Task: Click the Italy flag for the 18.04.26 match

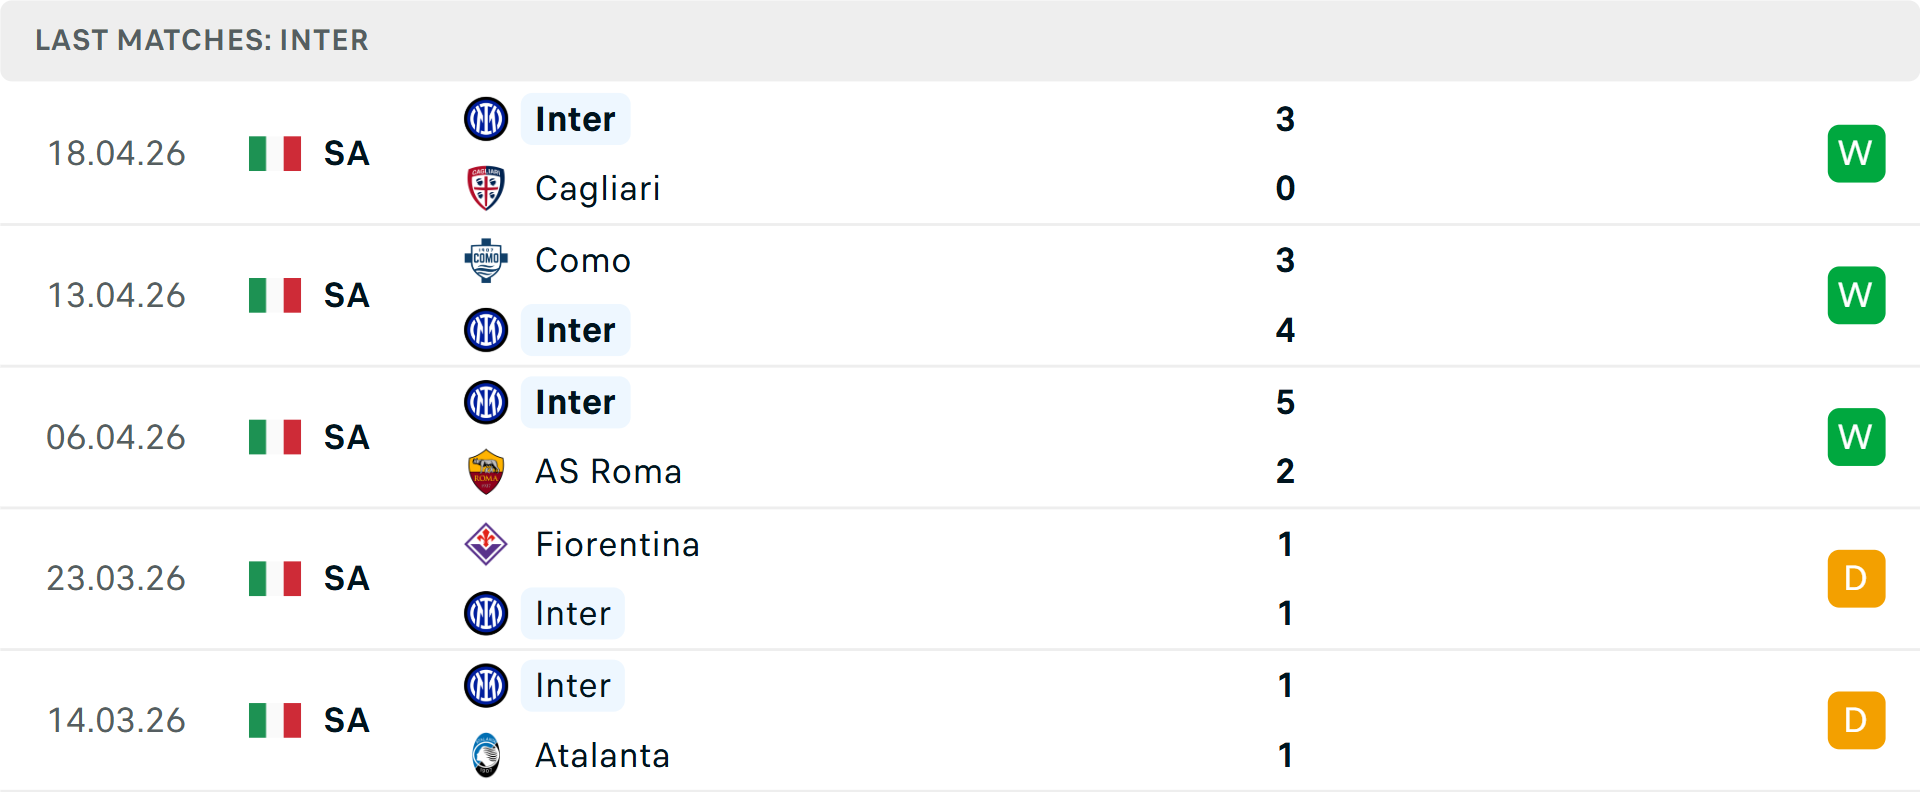Action: point(274,153)
